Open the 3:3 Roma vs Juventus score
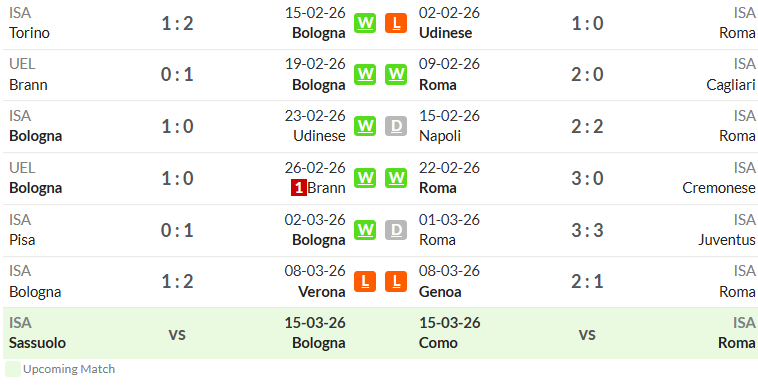 (587, 230)
